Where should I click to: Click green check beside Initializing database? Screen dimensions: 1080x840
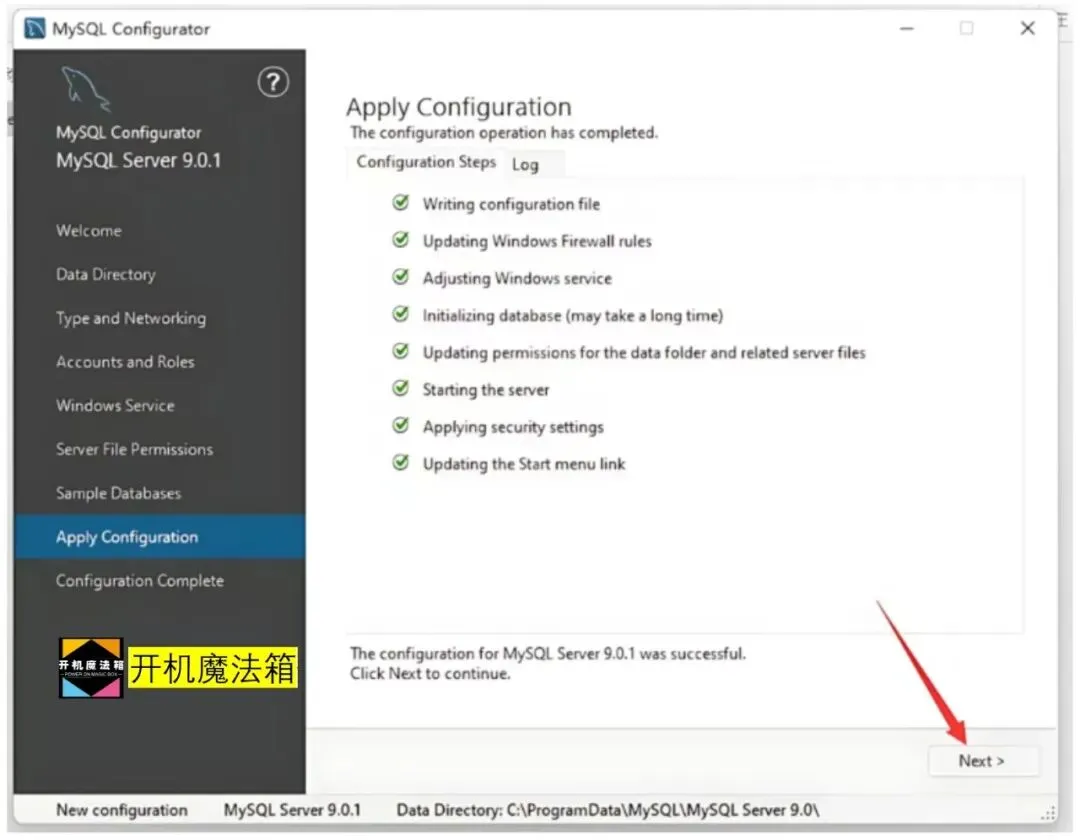pos(400,314)
